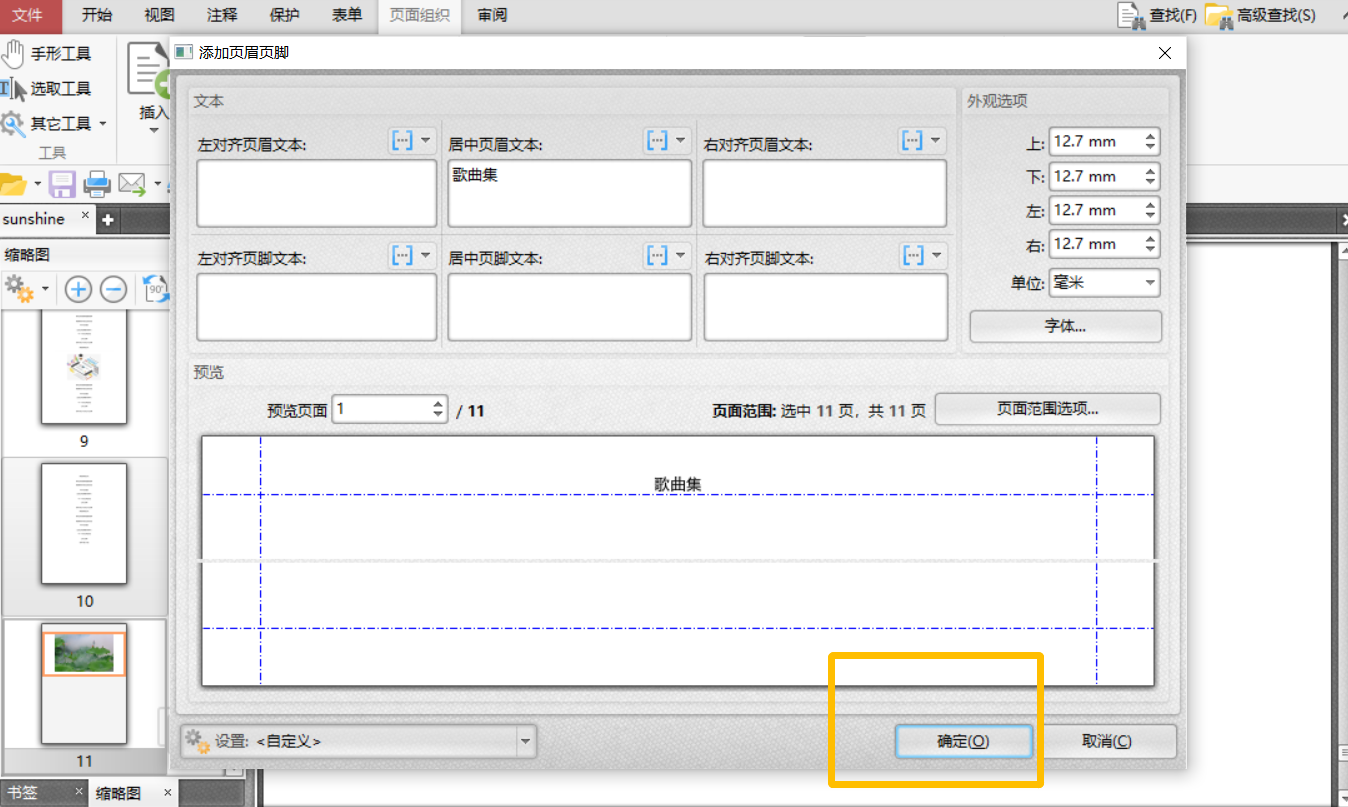
Task: Open new tab with plus icon
Action: [x=108, y=219]
